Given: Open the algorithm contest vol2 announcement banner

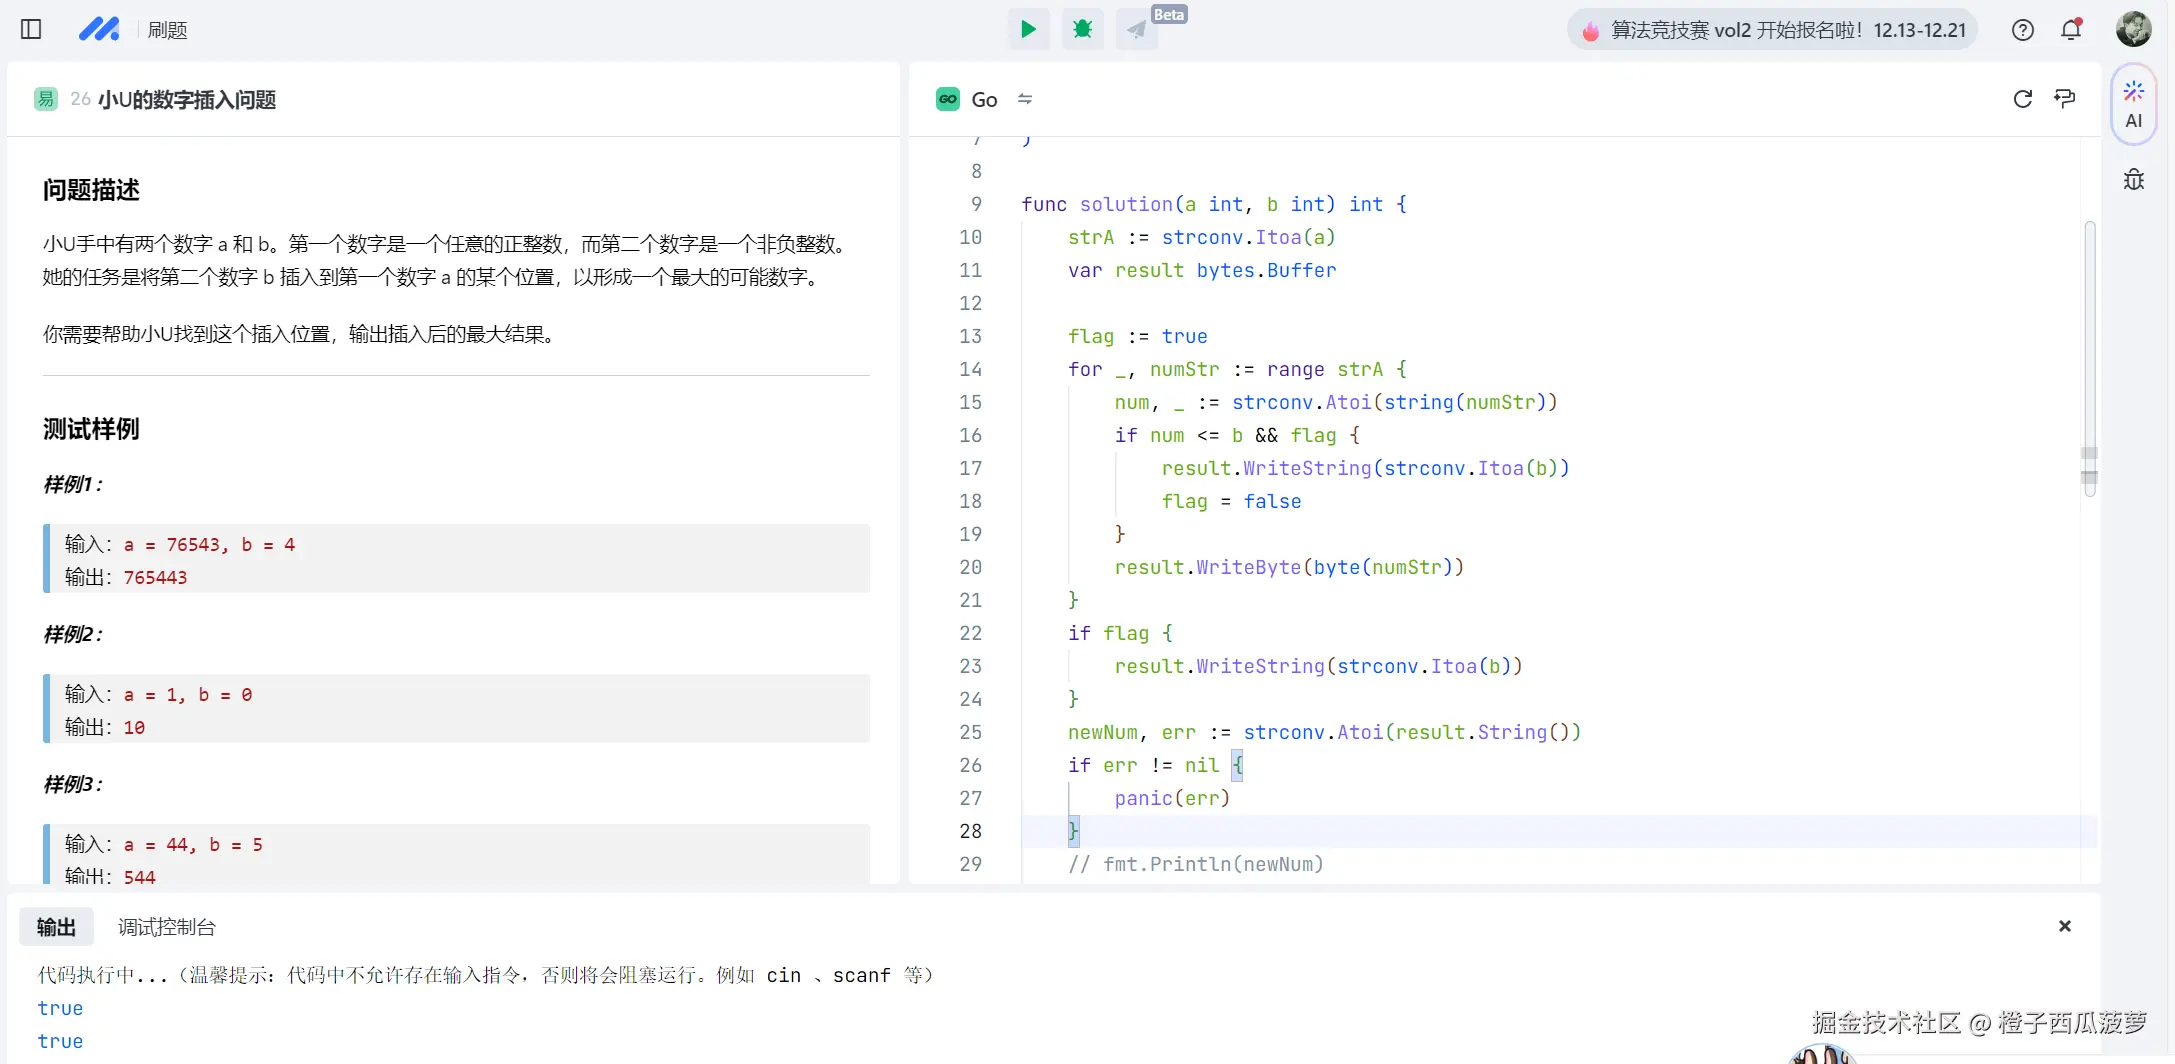Looking at the screenshot, I should point(1771,29).
